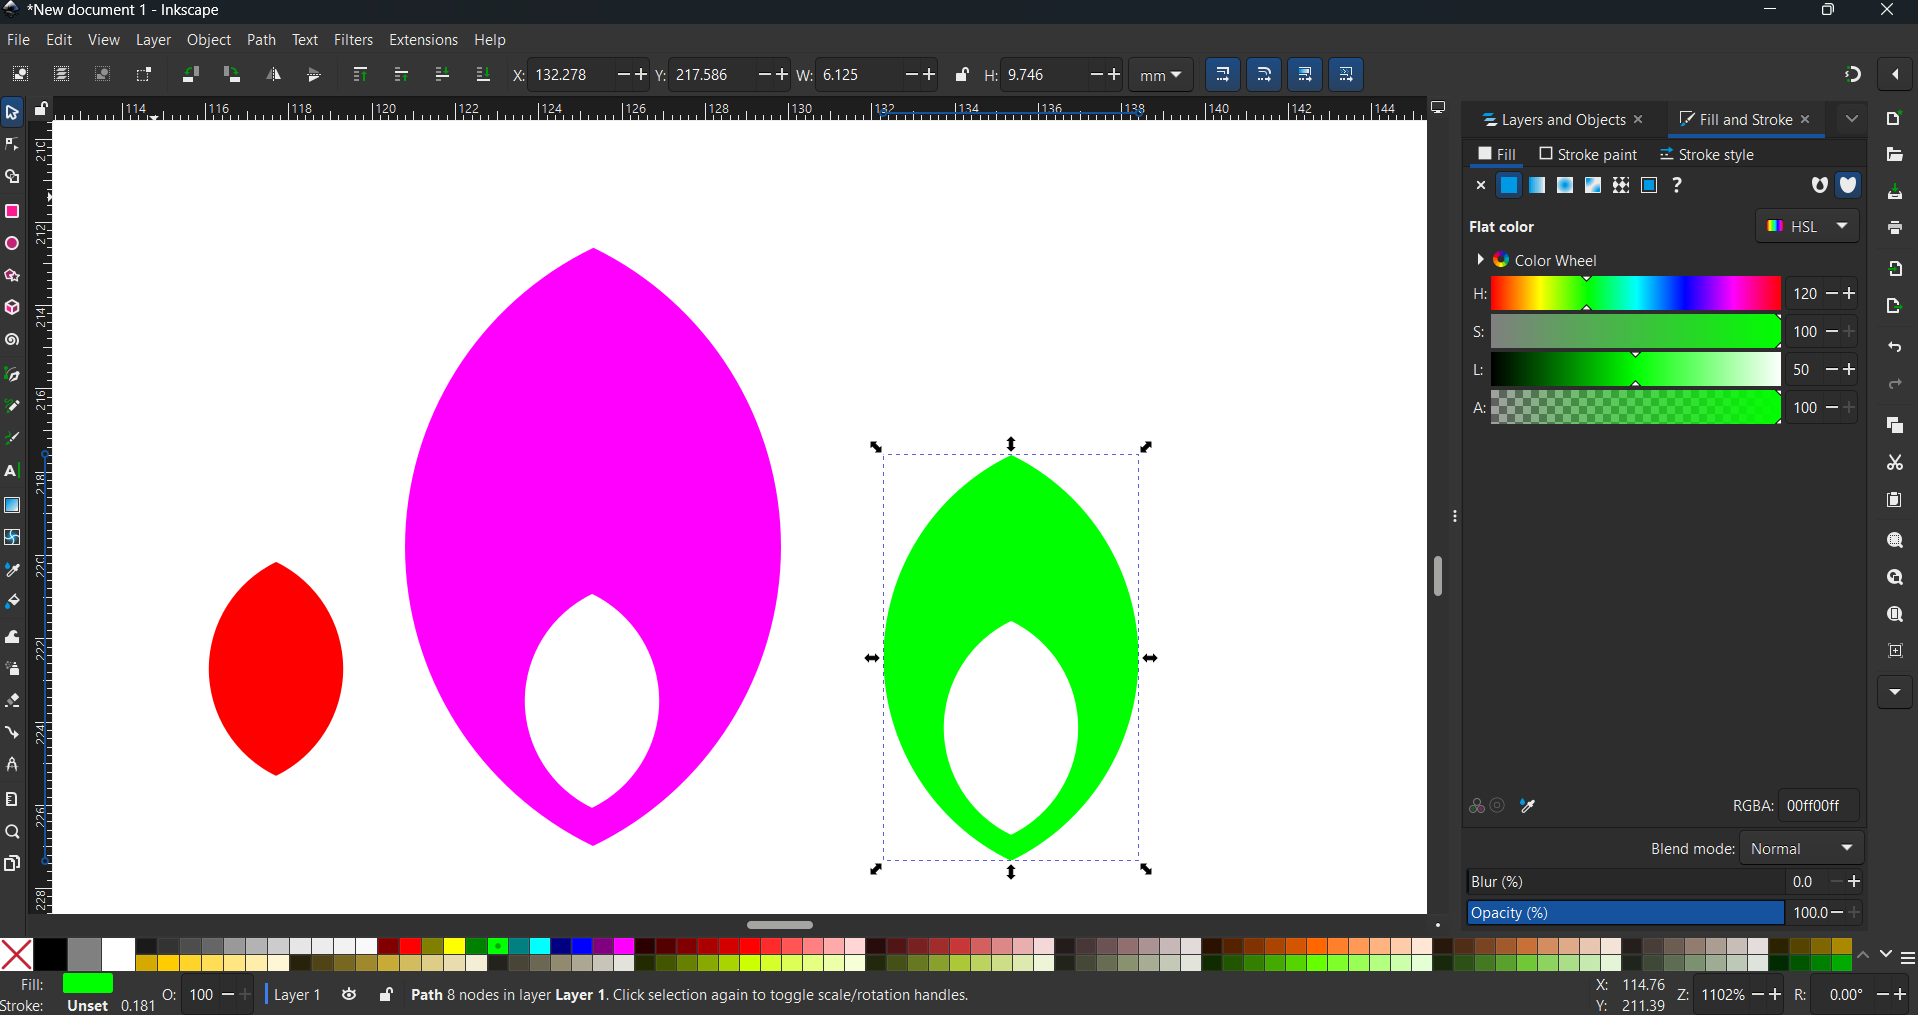The image size is (1918, 1015).
Task: Toggle scale rounded corners option
Action: pos(1264,74)
